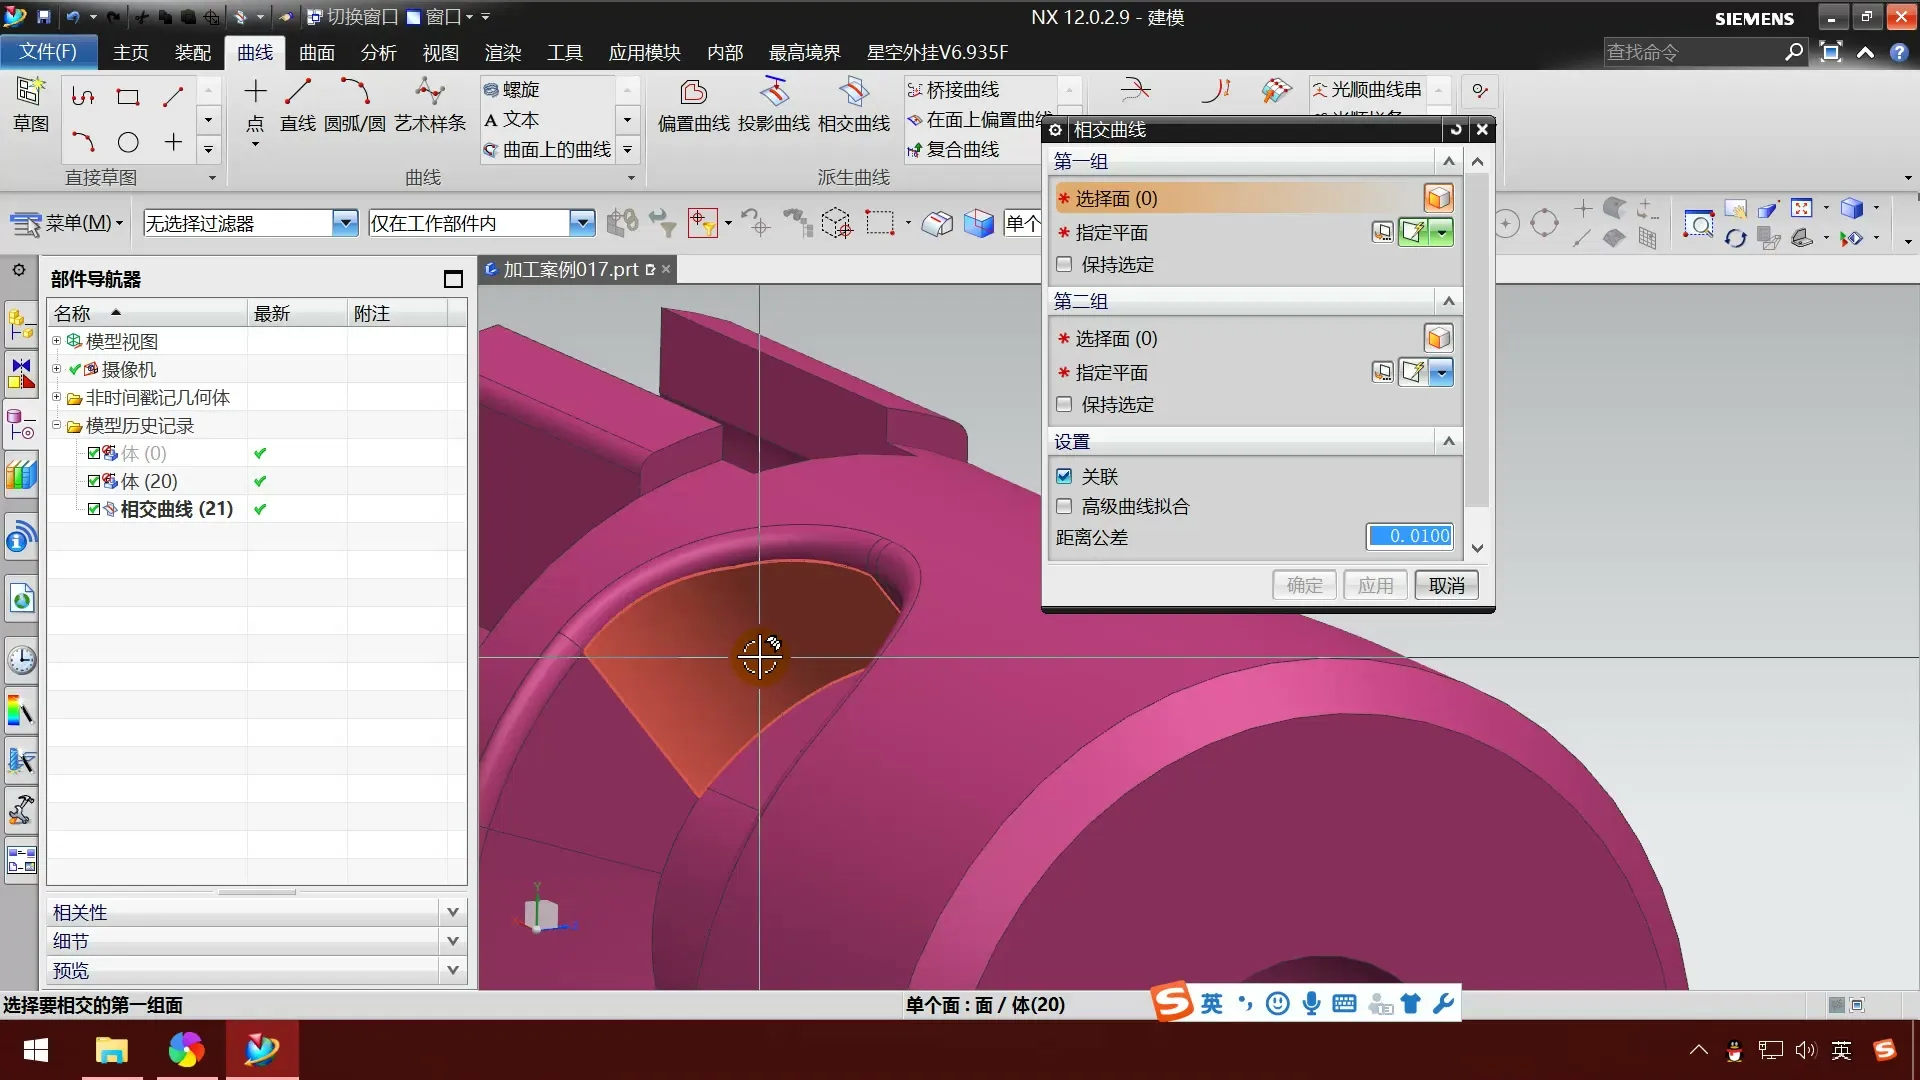
Task: Apply the intersection curve with 应用
Action: point(1375,585)
